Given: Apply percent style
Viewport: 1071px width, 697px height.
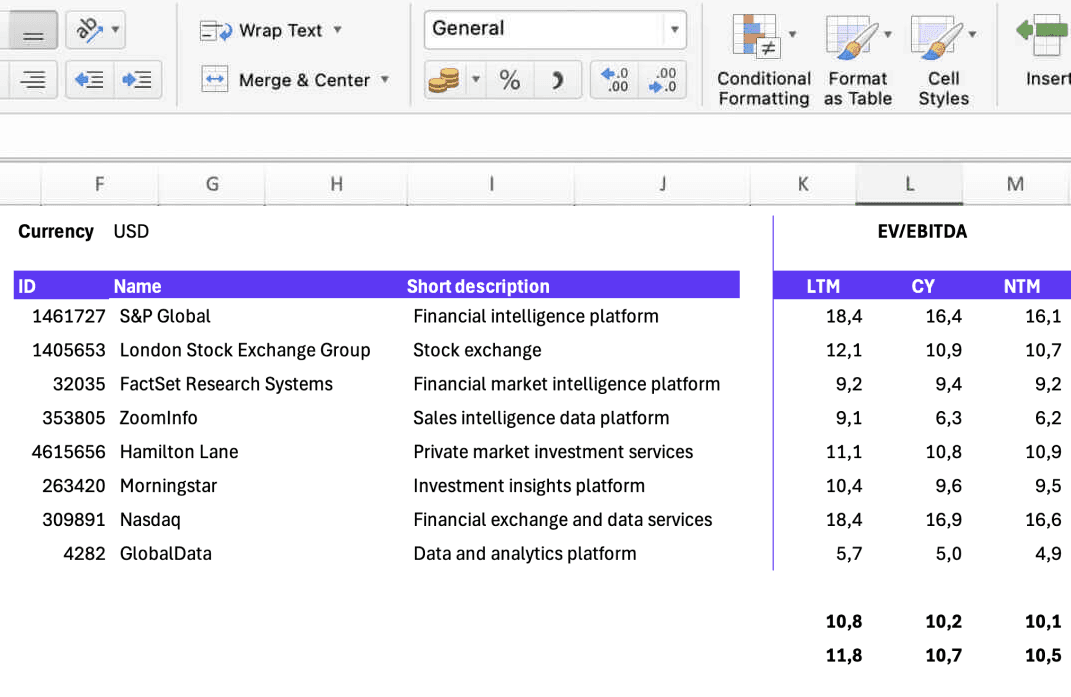Looking at the screenshot, I should (510, 80).
